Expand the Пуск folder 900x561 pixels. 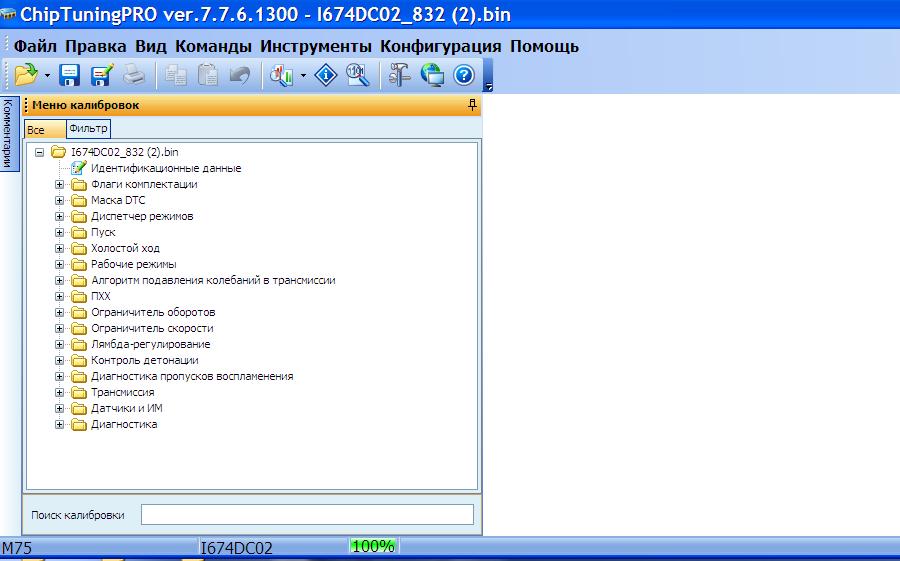(59, 233)
